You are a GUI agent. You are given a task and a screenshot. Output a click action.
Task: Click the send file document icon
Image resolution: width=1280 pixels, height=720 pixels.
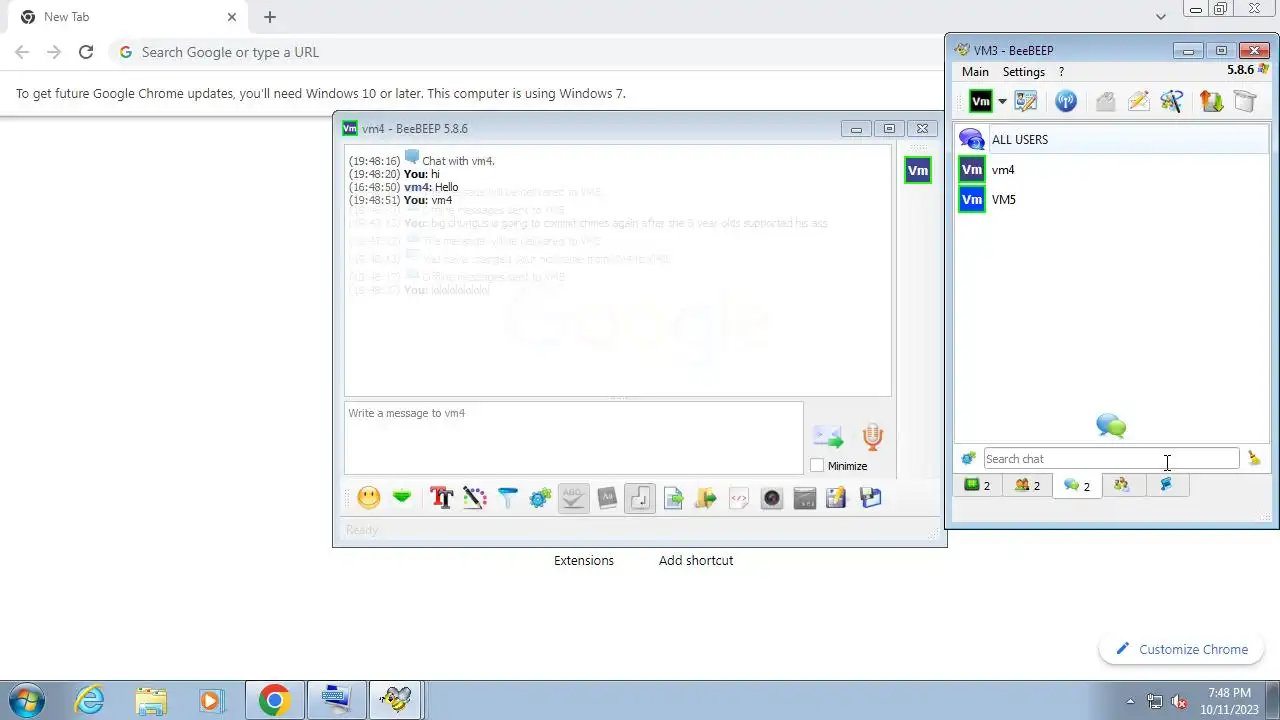point(673,497)
